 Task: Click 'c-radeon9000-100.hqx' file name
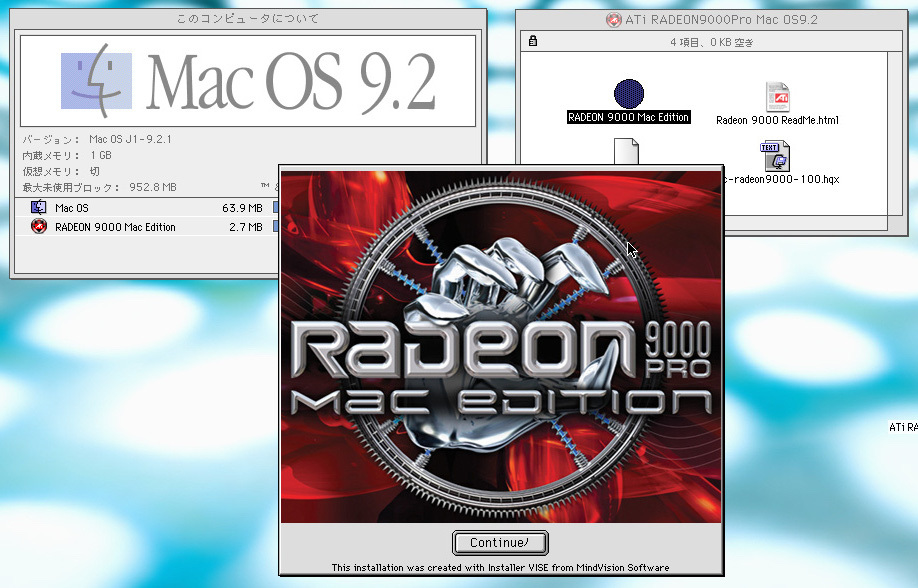click(782, 179)
